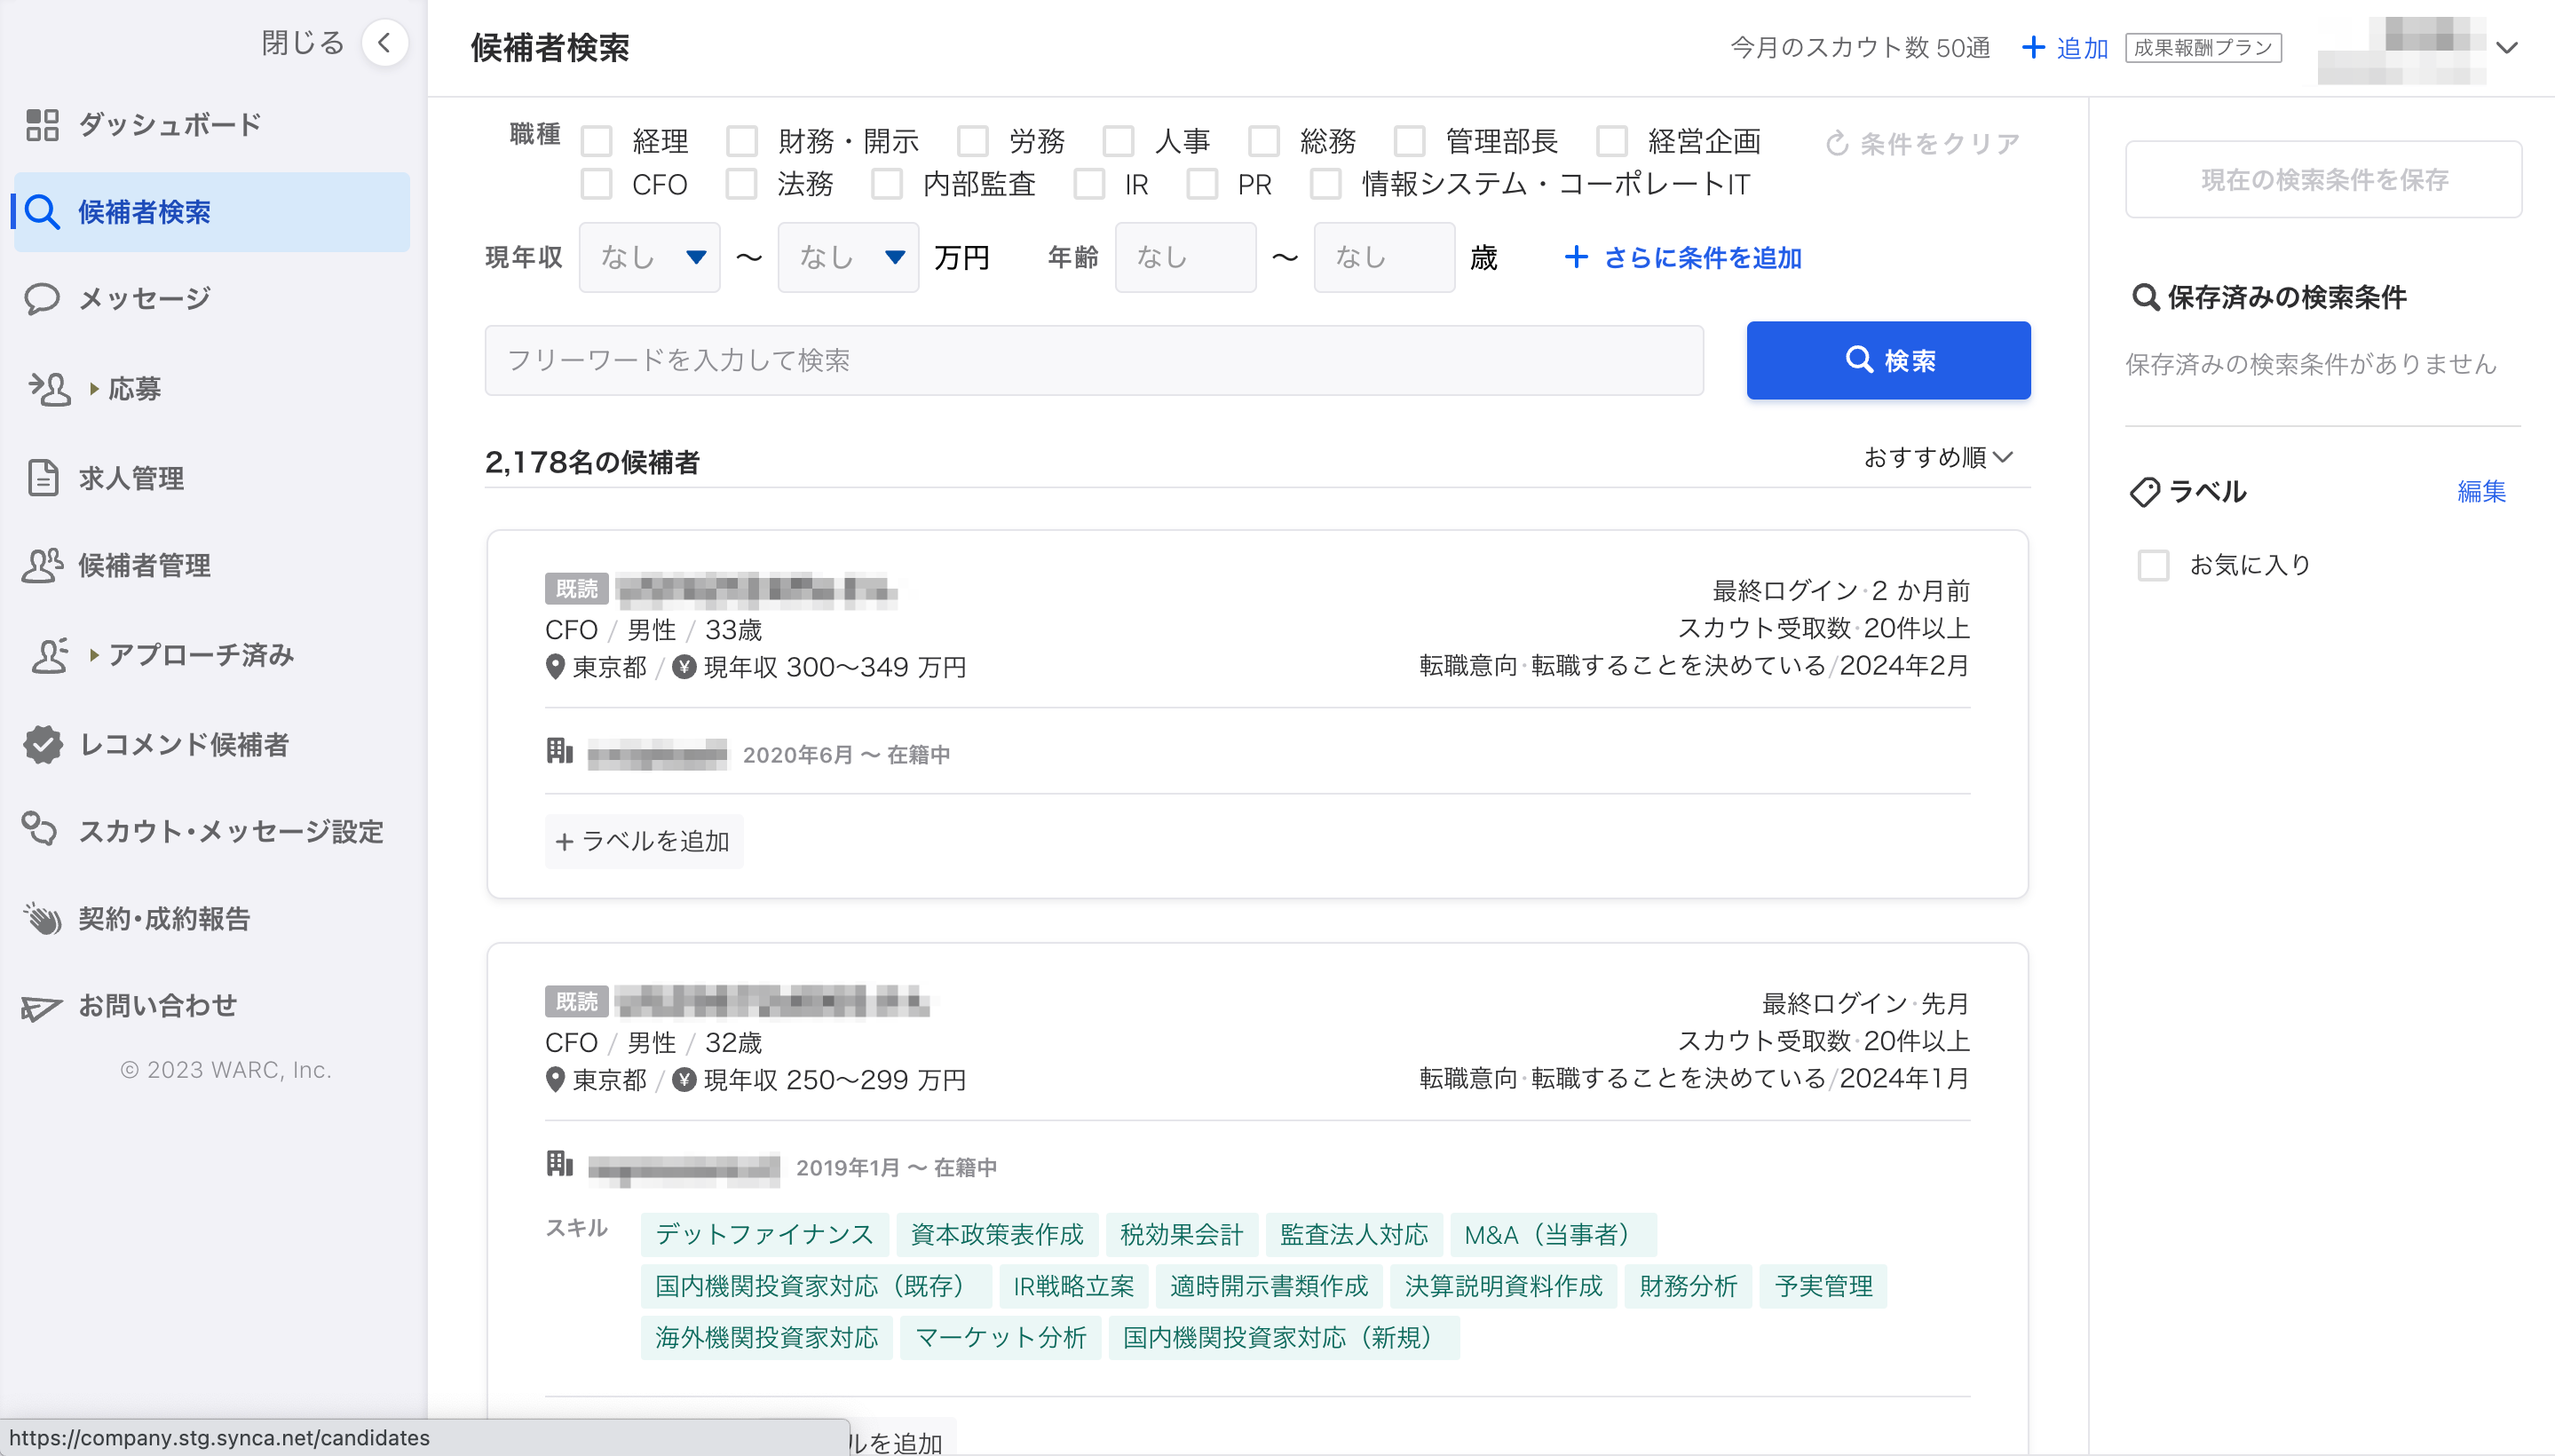Click the お問い合わせ paper plane icon
The image size is (2555, 1456).
pyautogui.click(x=42, y=1007)
